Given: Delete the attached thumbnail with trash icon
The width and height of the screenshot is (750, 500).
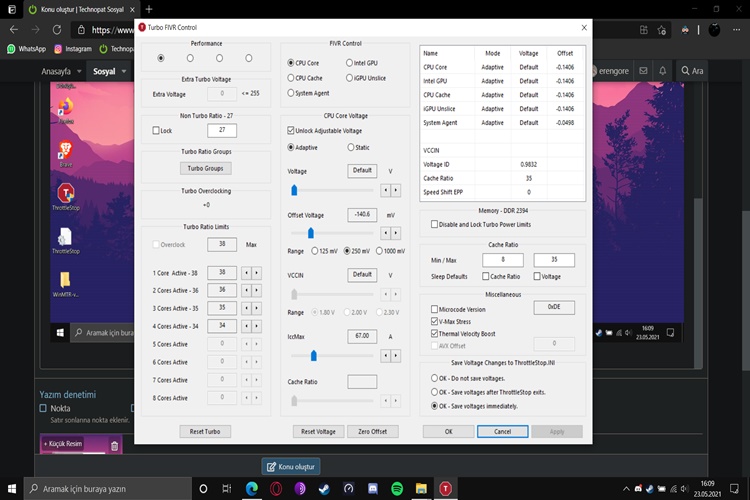Looking at the screenshot, I should click(x=114, y=446).
